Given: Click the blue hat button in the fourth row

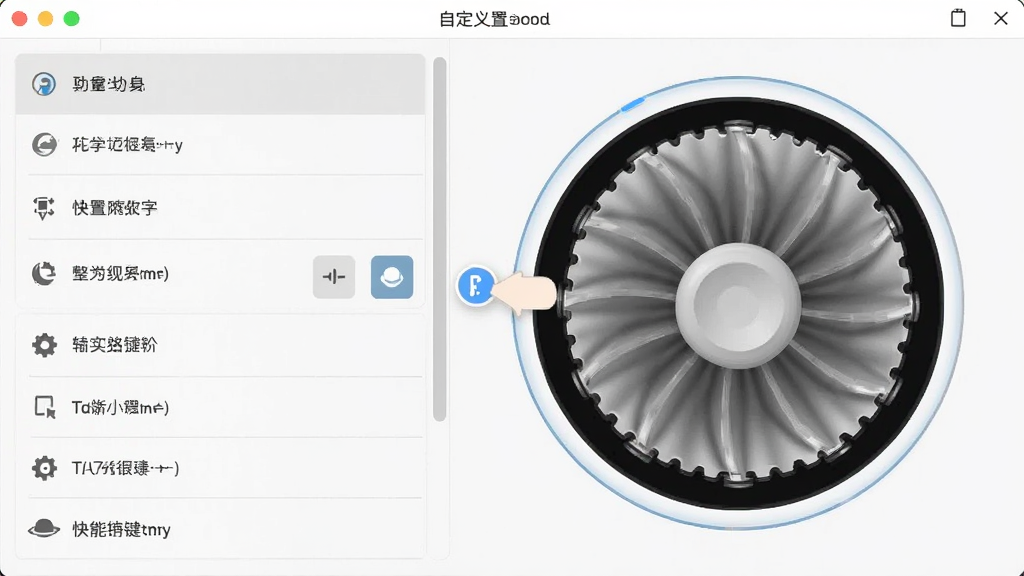Looking at the screenshot, I should (x=392, y=277).
